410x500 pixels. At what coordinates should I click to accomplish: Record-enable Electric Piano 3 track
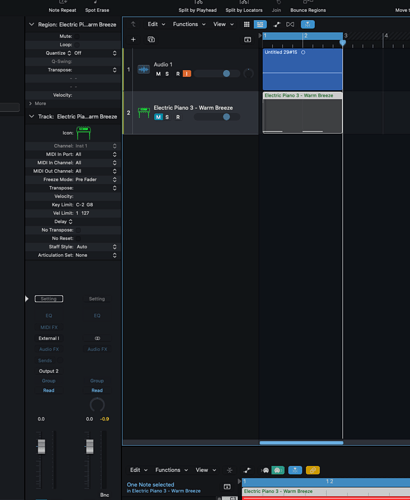click(x=178, y=117)
